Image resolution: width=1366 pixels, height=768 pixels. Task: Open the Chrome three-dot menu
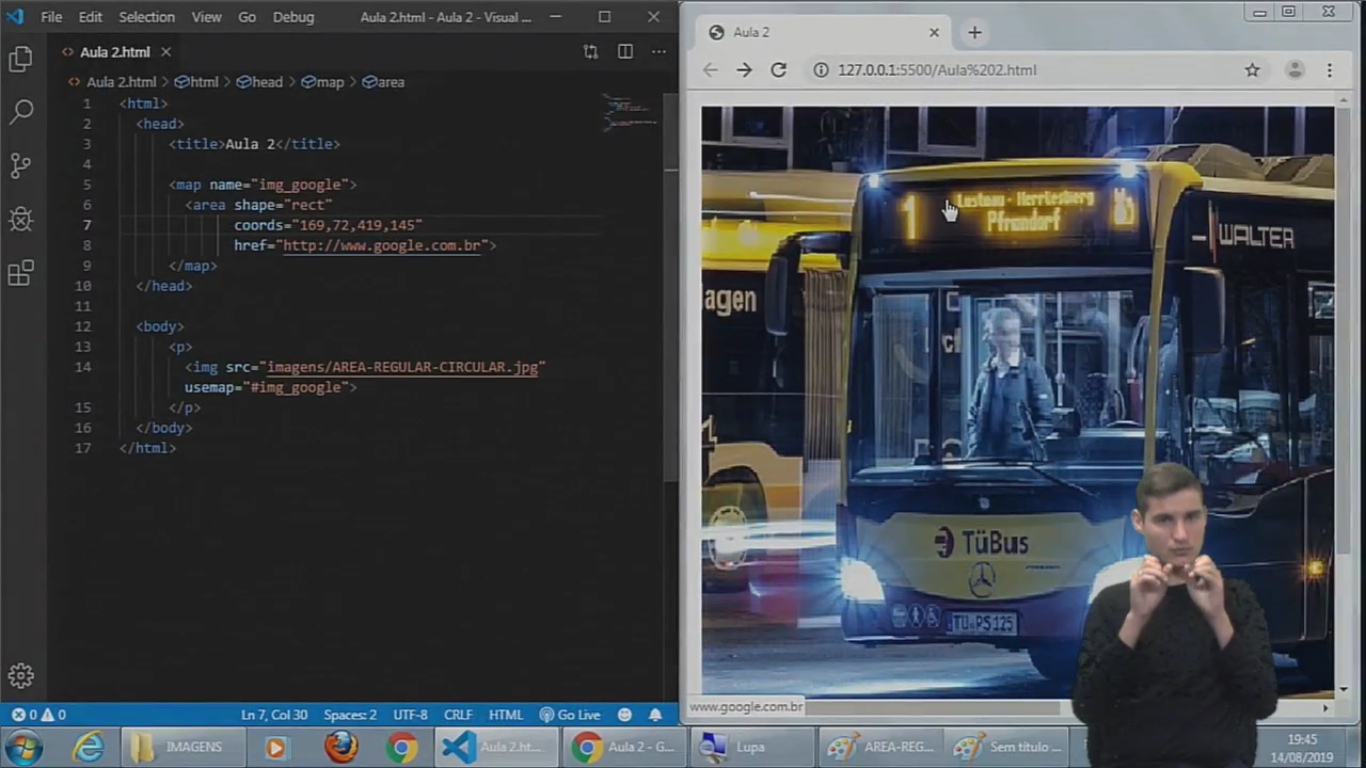pyautogui.click(x=1329, y=70)
